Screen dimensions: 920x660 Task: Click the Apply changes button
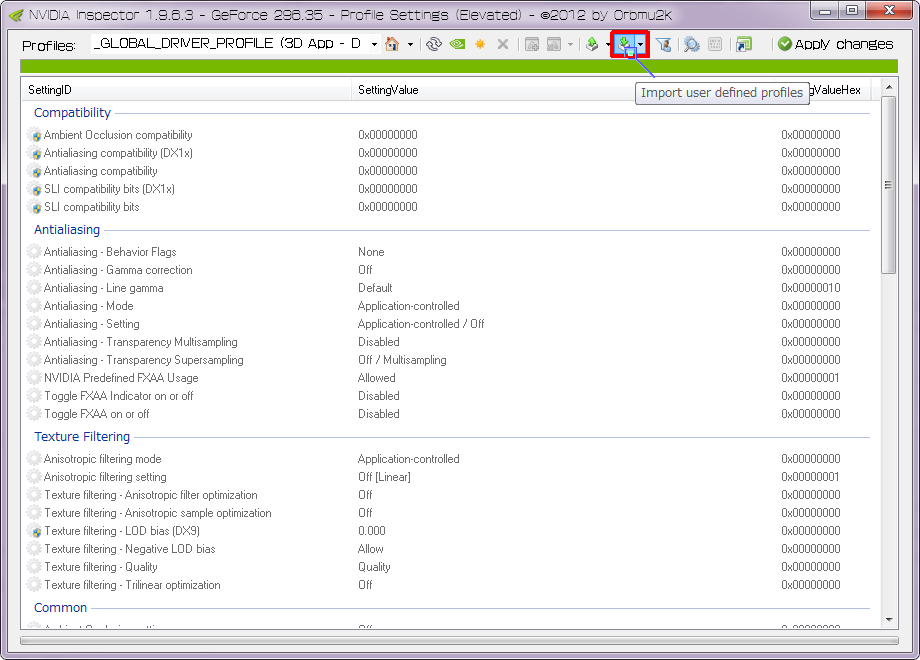pos(835,44)
